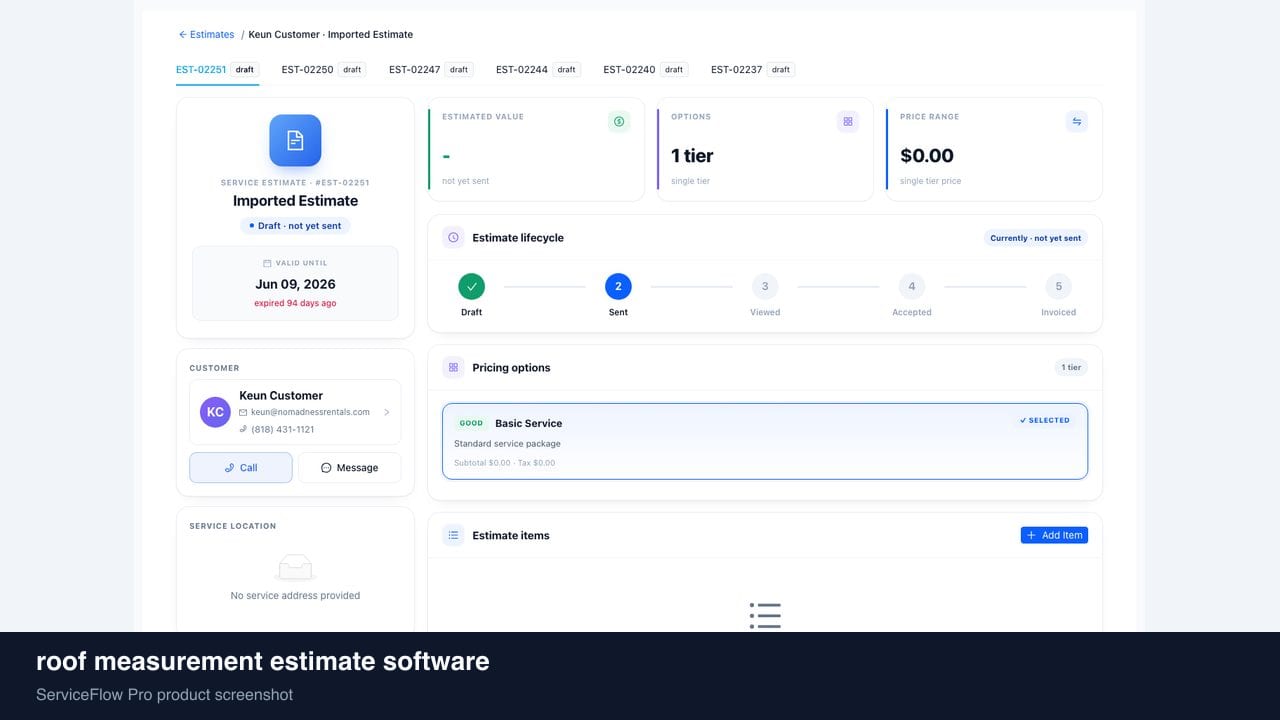Click the 'Draft · not yet sent' status badge
The width and height of the screenshot is (1280, 720).
tap(295, 226)
